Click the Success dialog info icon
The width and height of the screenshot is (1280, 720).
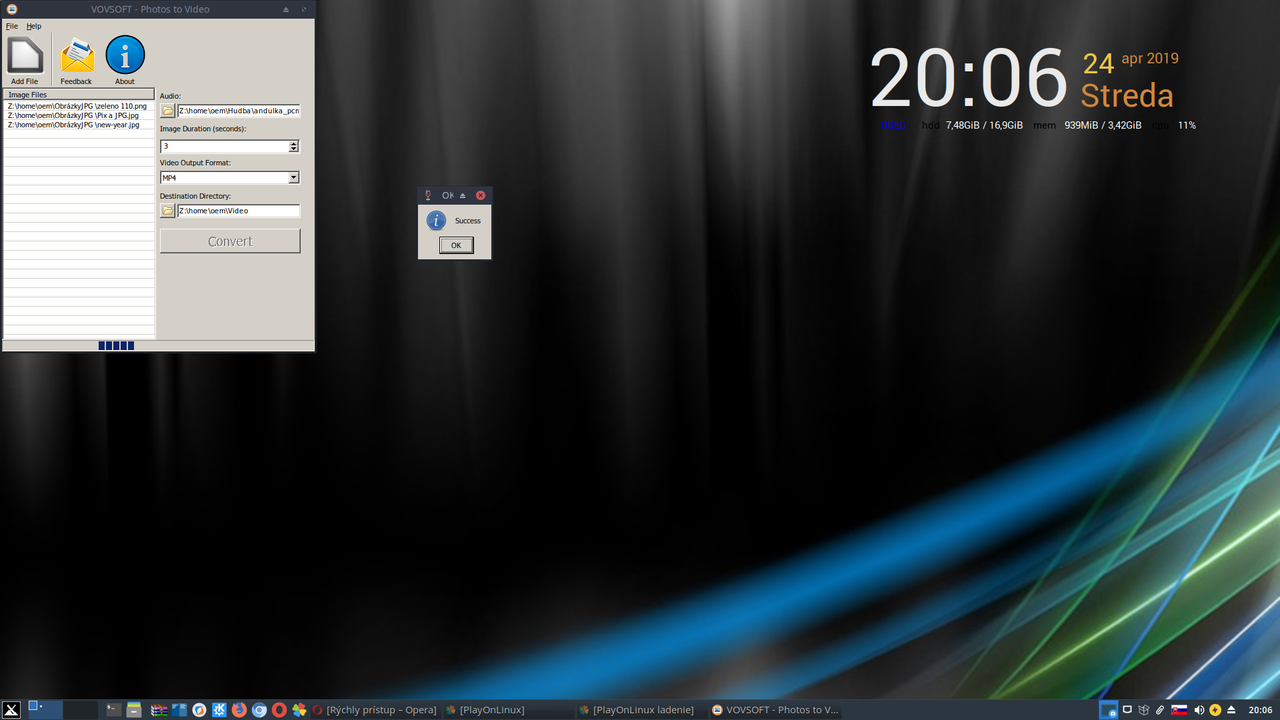pyautogui.click(x=436, y=221)
